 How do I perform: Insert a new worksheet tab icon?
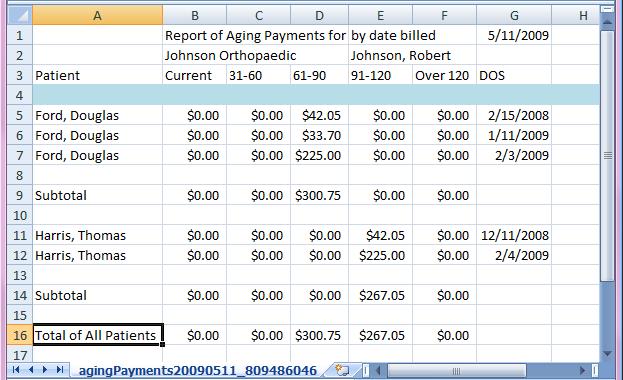coord(342,370)
